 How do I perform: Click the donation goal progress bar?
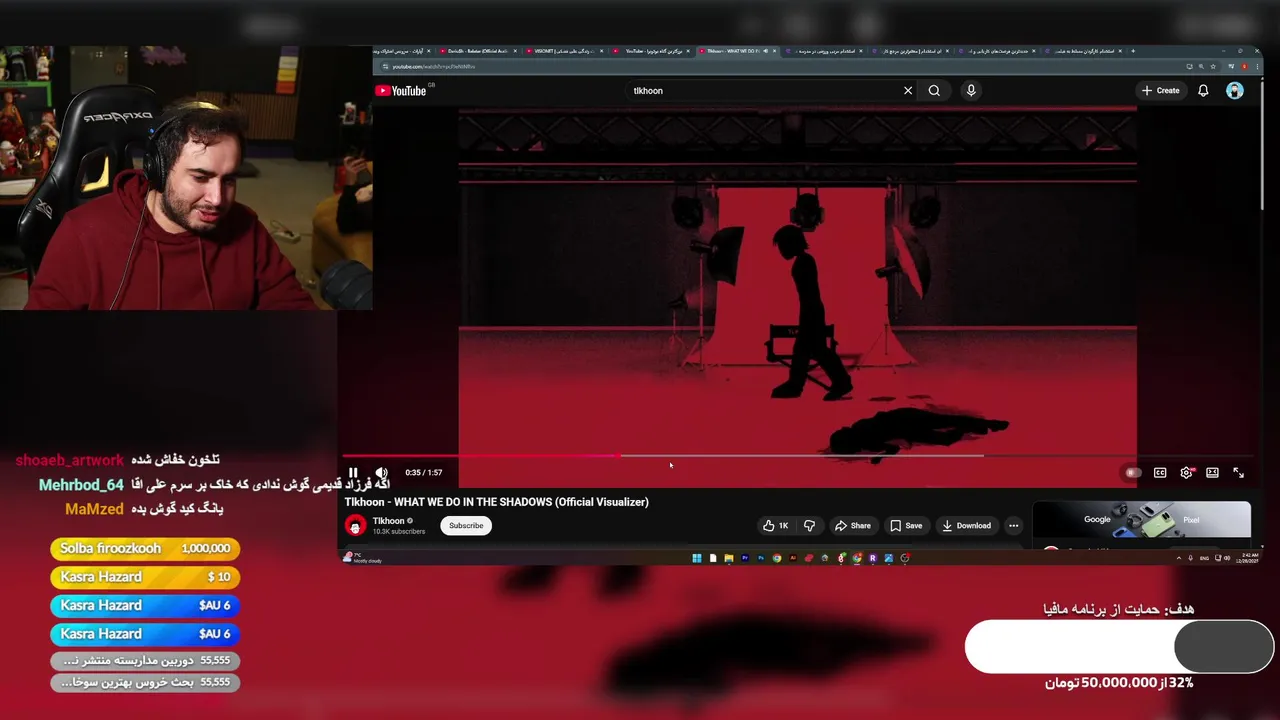tap(1119, 647)
